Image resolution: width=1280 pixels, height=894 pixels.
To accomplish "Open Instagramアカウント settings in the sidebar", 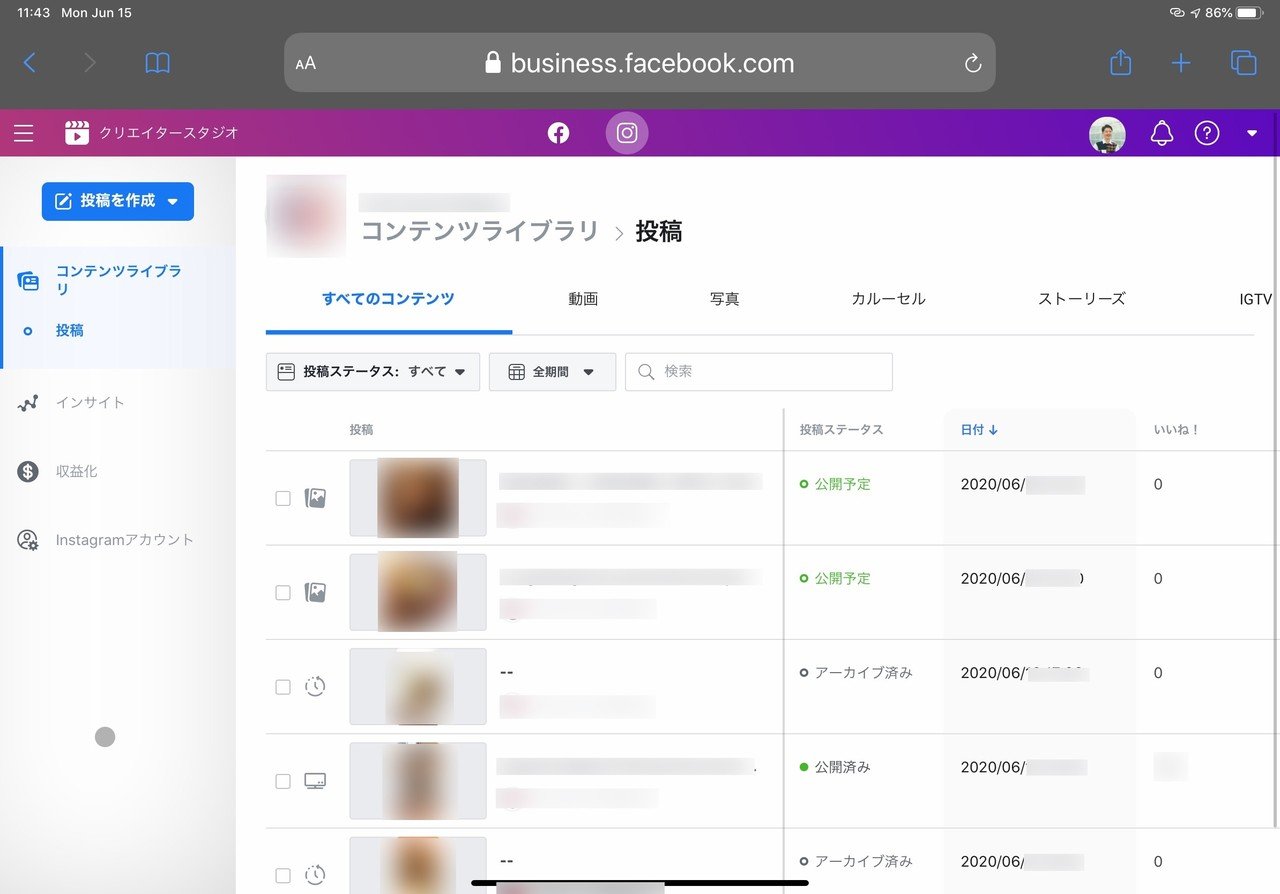I will coord(122,539).
